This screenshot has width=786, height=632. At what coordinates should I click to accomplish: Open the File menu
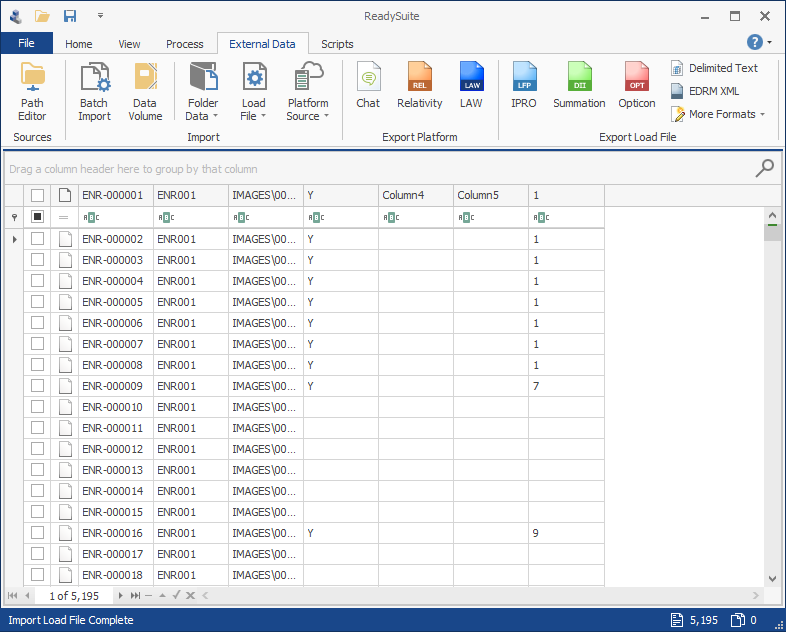(27, 43)
